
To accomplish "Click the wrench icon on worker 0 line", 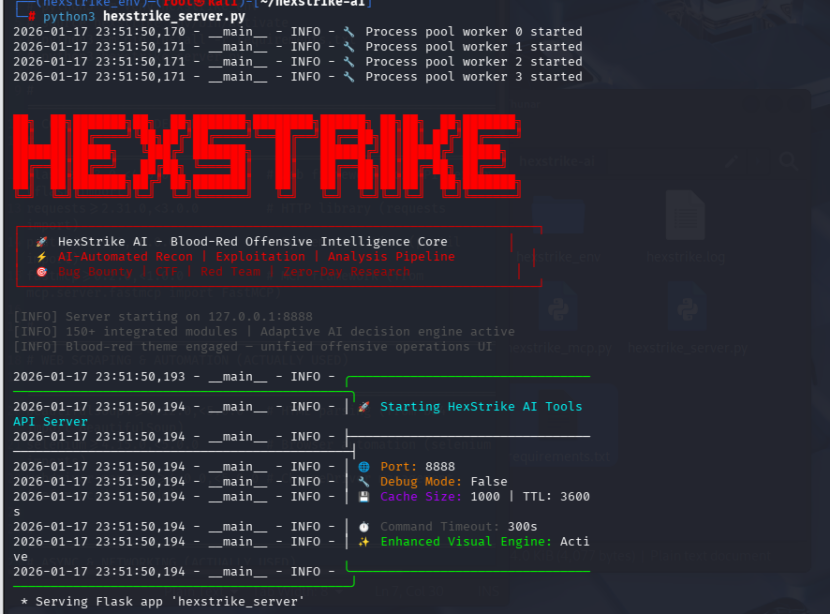I will (349, 32).
